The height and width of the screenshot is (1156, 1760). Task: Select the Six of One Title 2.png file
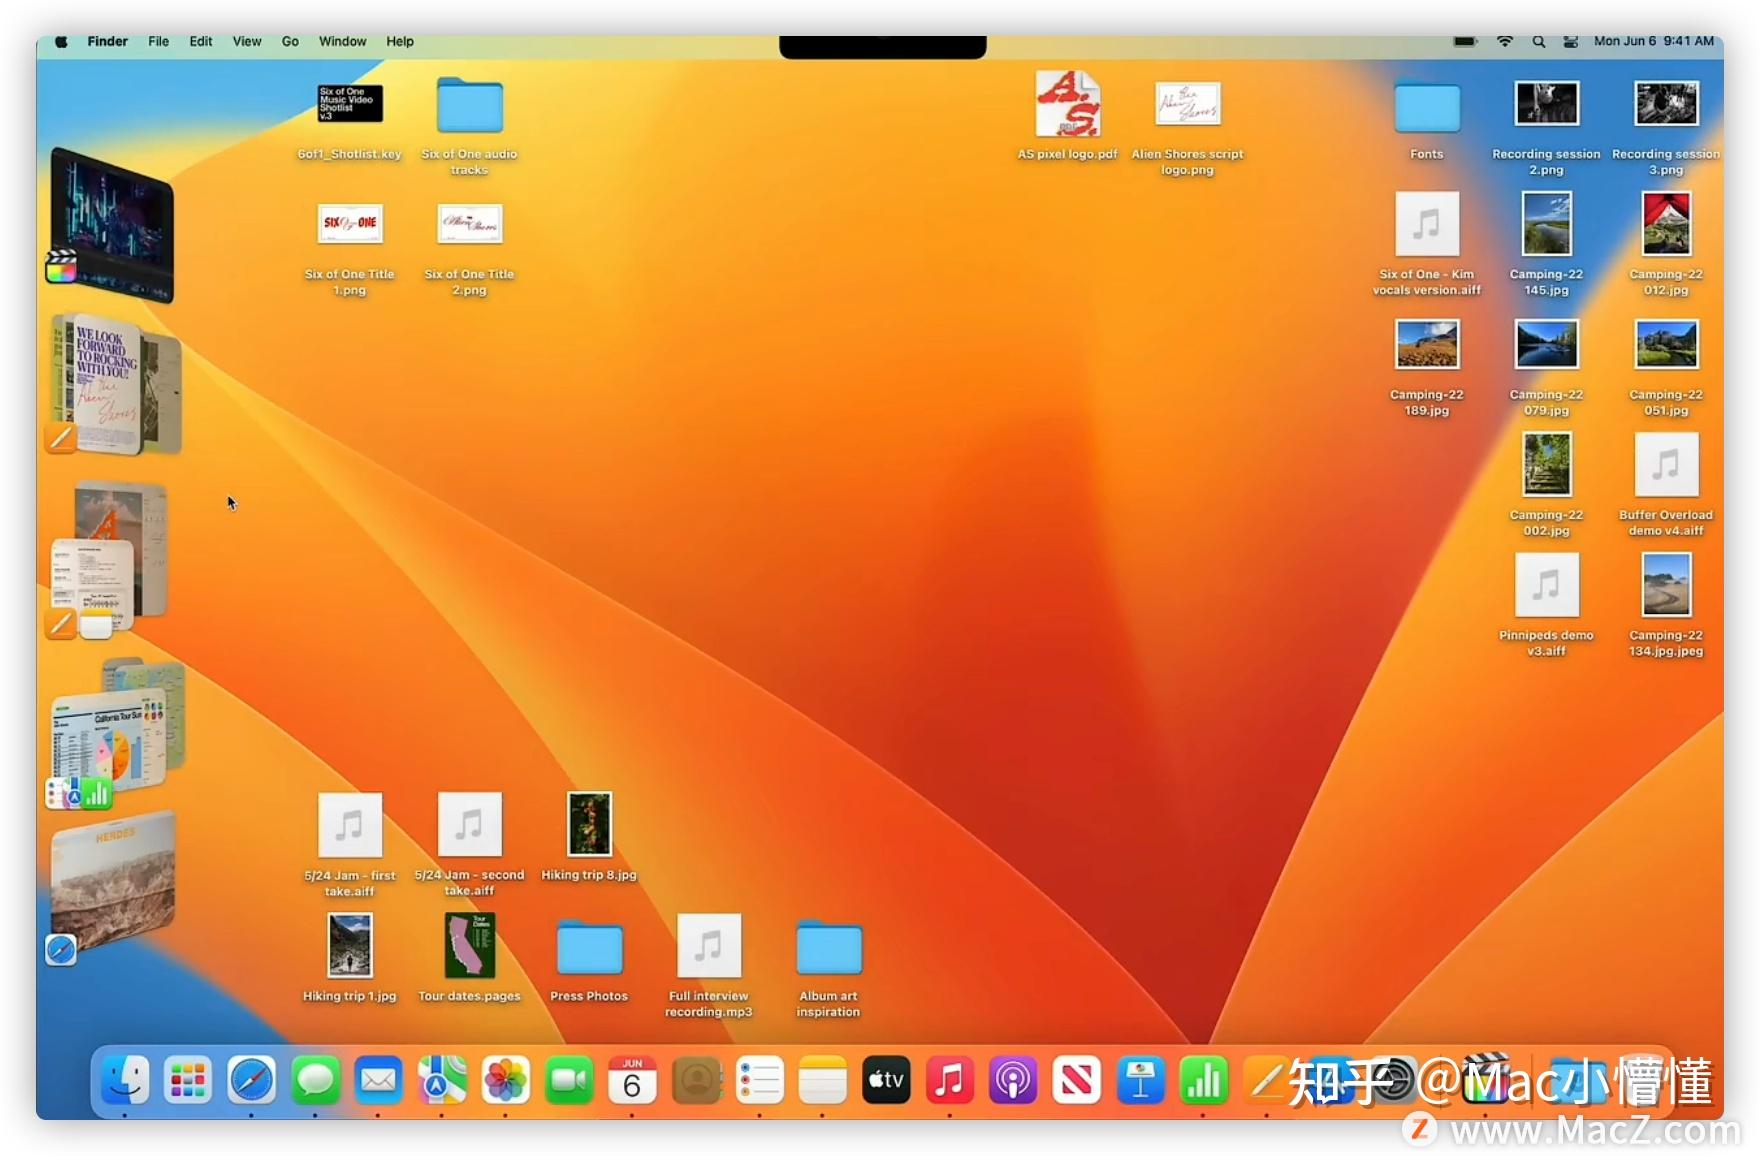pyautogui.click(x=469, y=249)
